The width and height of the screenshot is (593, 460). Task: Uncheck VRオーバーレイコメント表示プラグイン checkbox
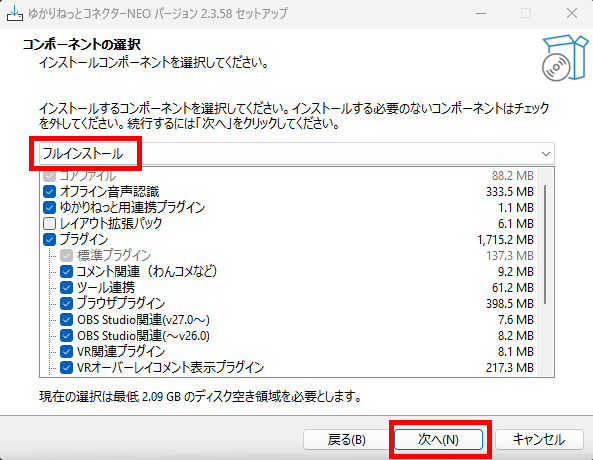[67, 367]
